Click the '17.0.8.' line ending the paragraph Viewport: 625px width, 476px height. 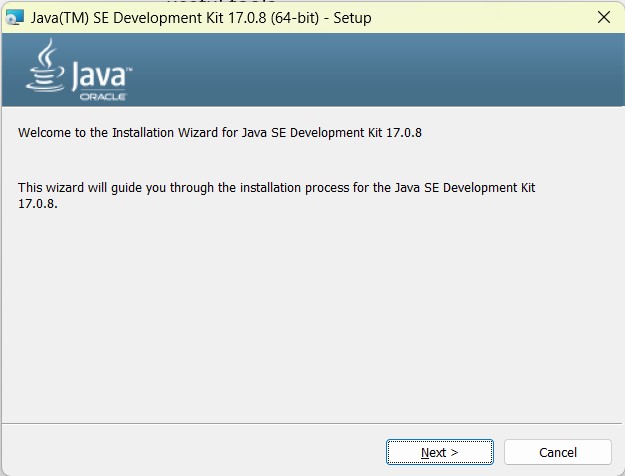tap(38, 204)
